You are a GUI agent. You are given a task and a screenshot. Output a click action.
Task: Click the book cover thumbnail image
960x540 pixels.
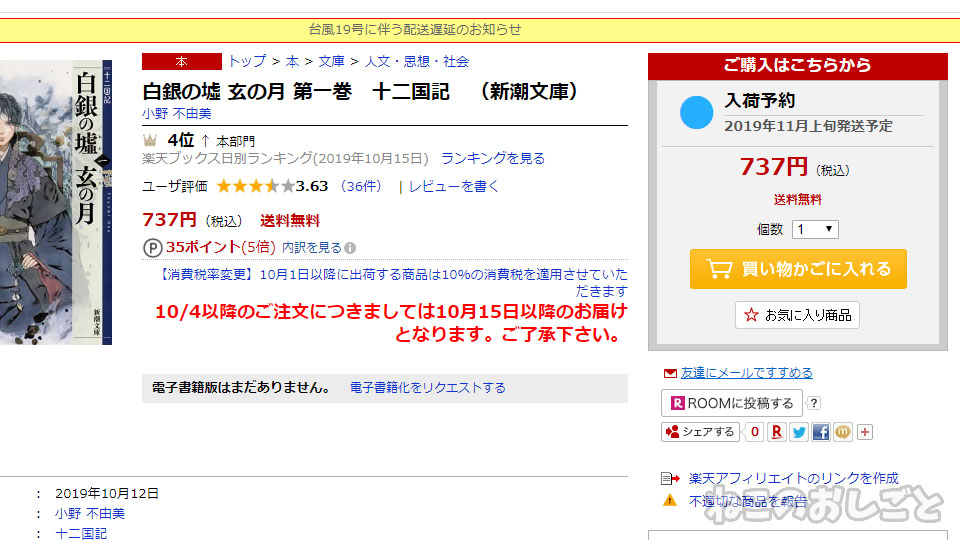tap(56, 202)
